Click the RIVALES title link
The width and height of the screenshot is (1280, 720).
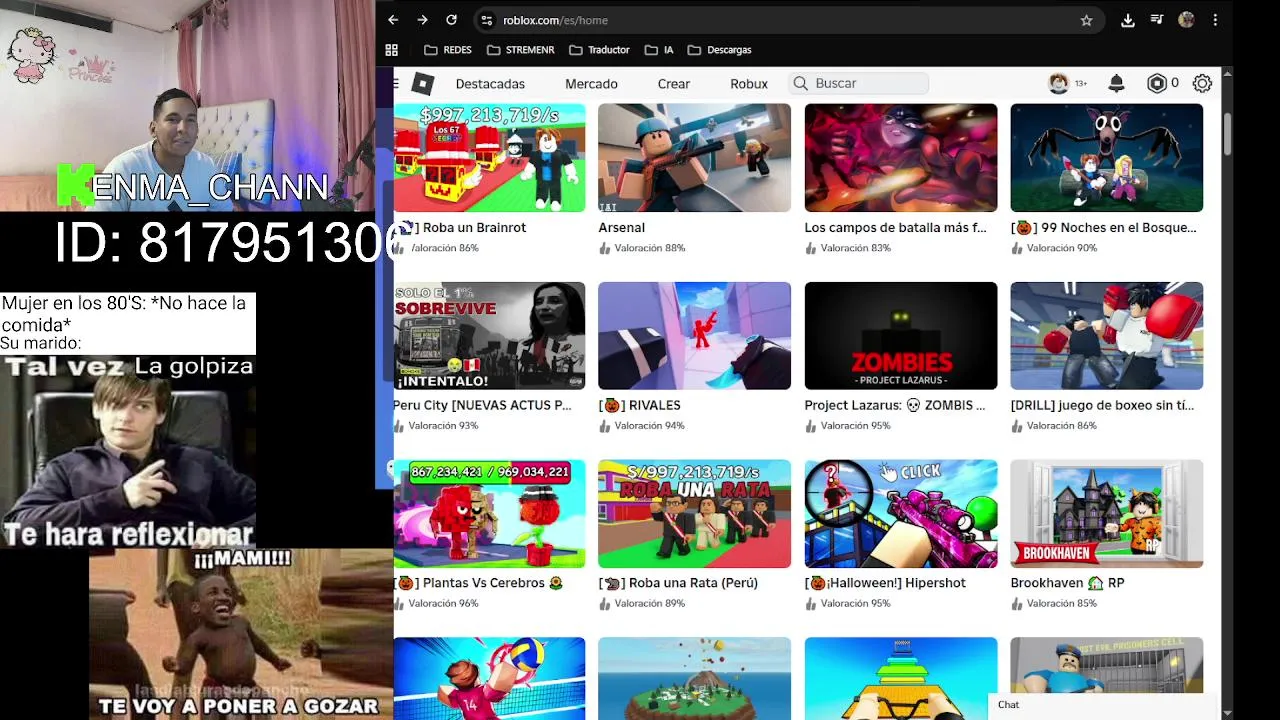point(639,406)
